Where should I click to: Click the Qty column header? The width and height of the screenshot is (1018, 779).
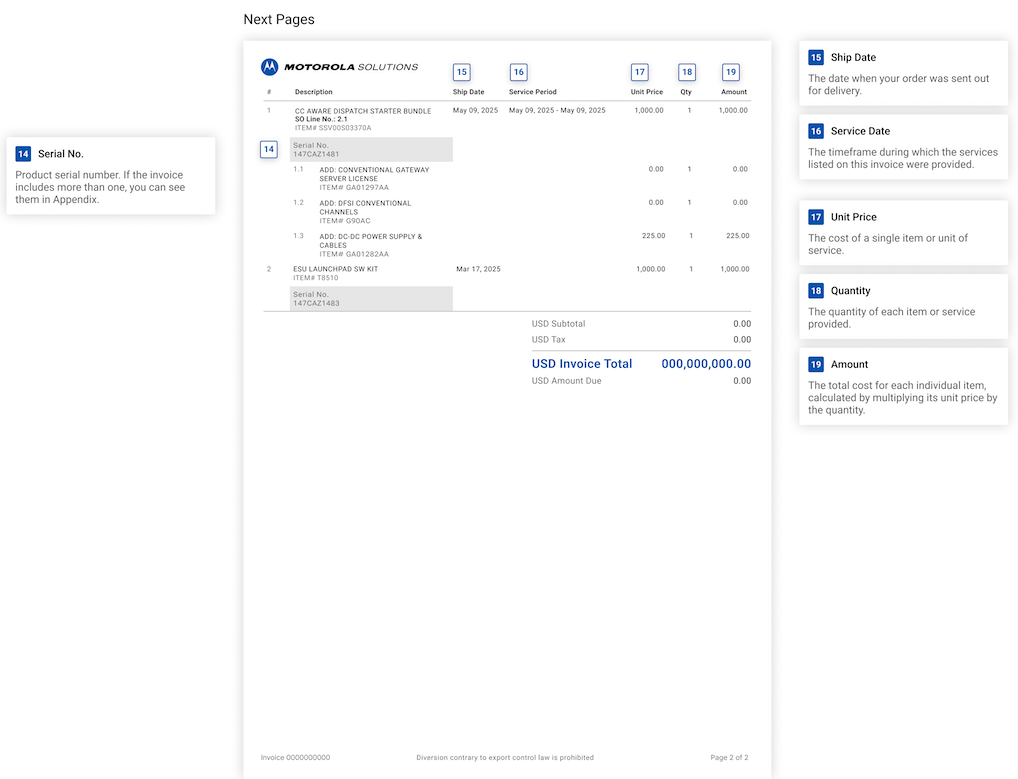pos(686,92)
